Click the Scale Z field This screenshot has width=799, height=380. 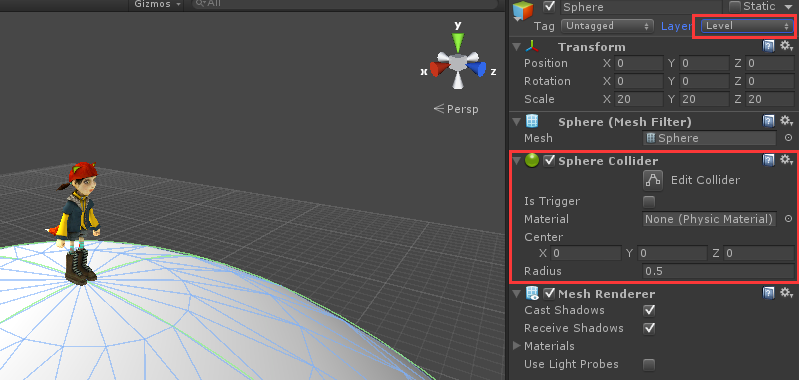(x=770, y=99)
